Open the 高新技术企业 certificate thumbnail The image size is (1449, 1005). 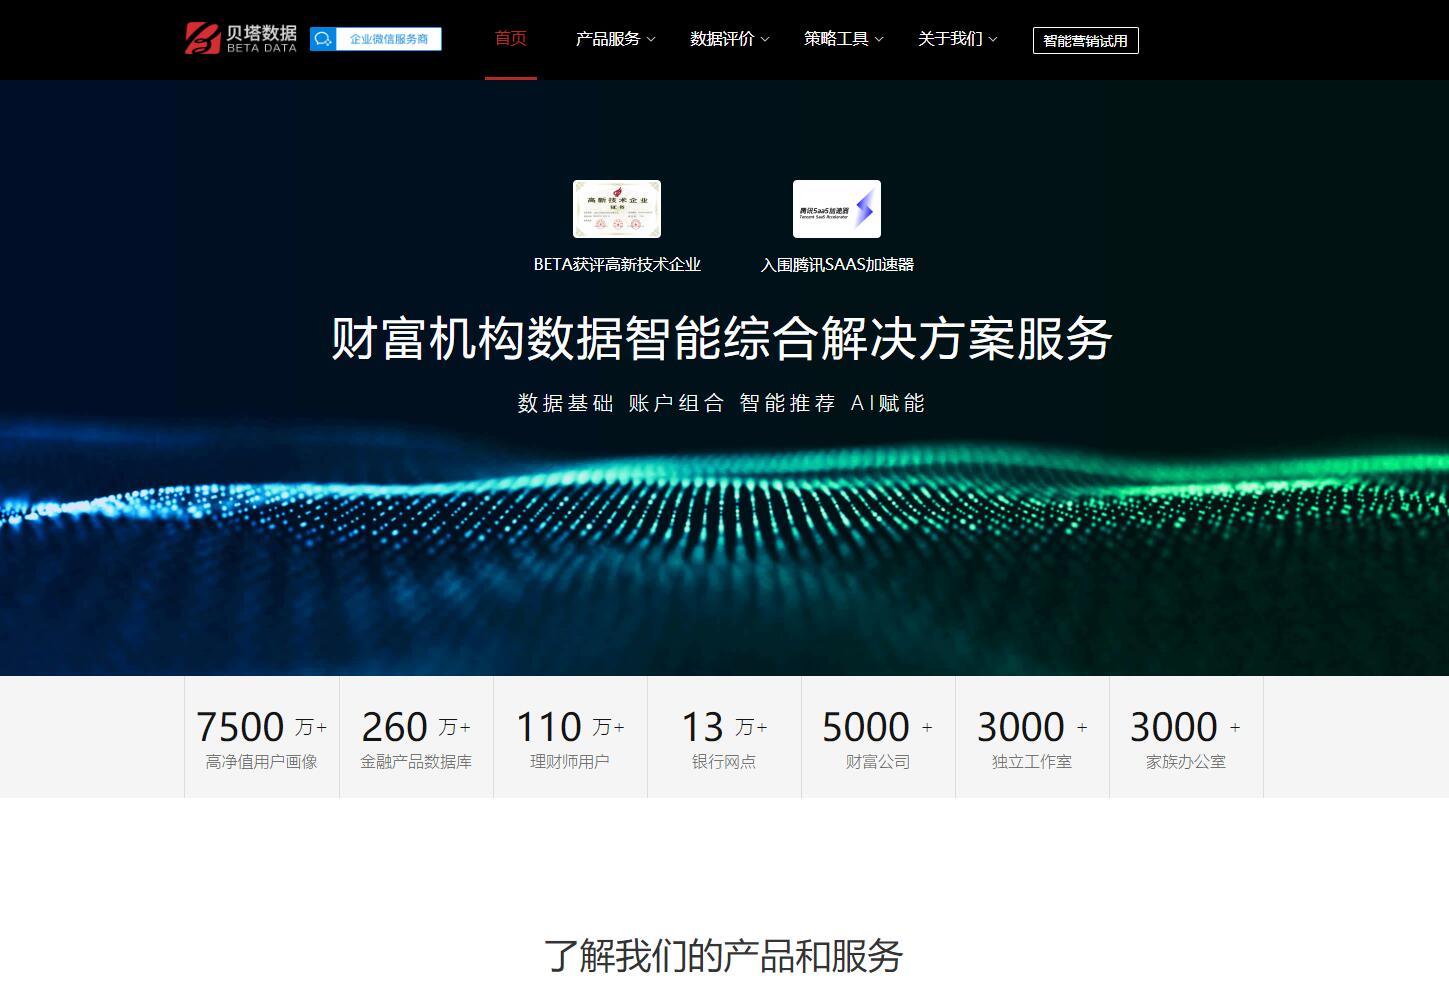click(x=617, y=209)
